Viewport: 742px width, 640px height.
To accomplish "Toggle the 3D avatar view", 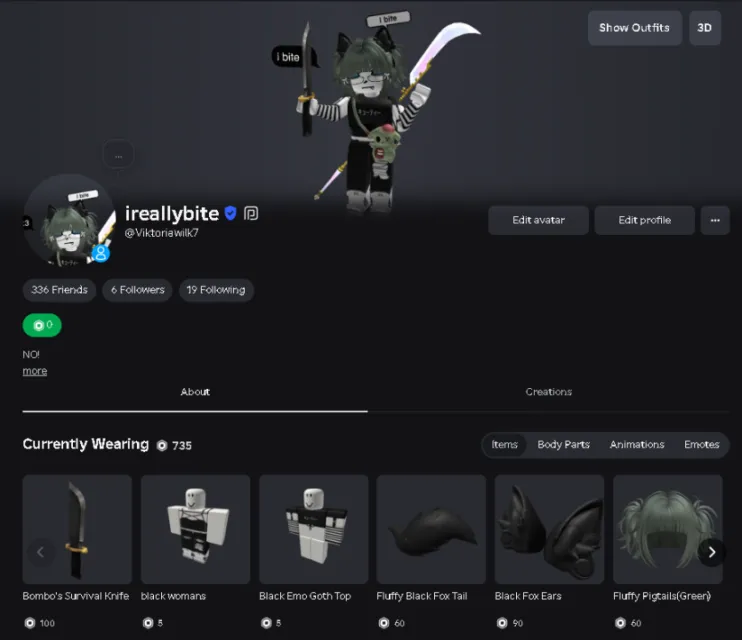I will coord(705,28).
